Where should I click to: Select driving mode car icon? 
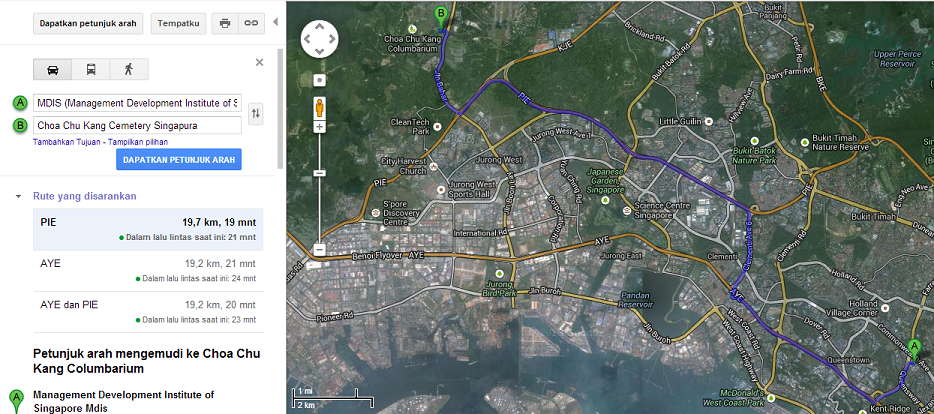[x=52, y=69]
